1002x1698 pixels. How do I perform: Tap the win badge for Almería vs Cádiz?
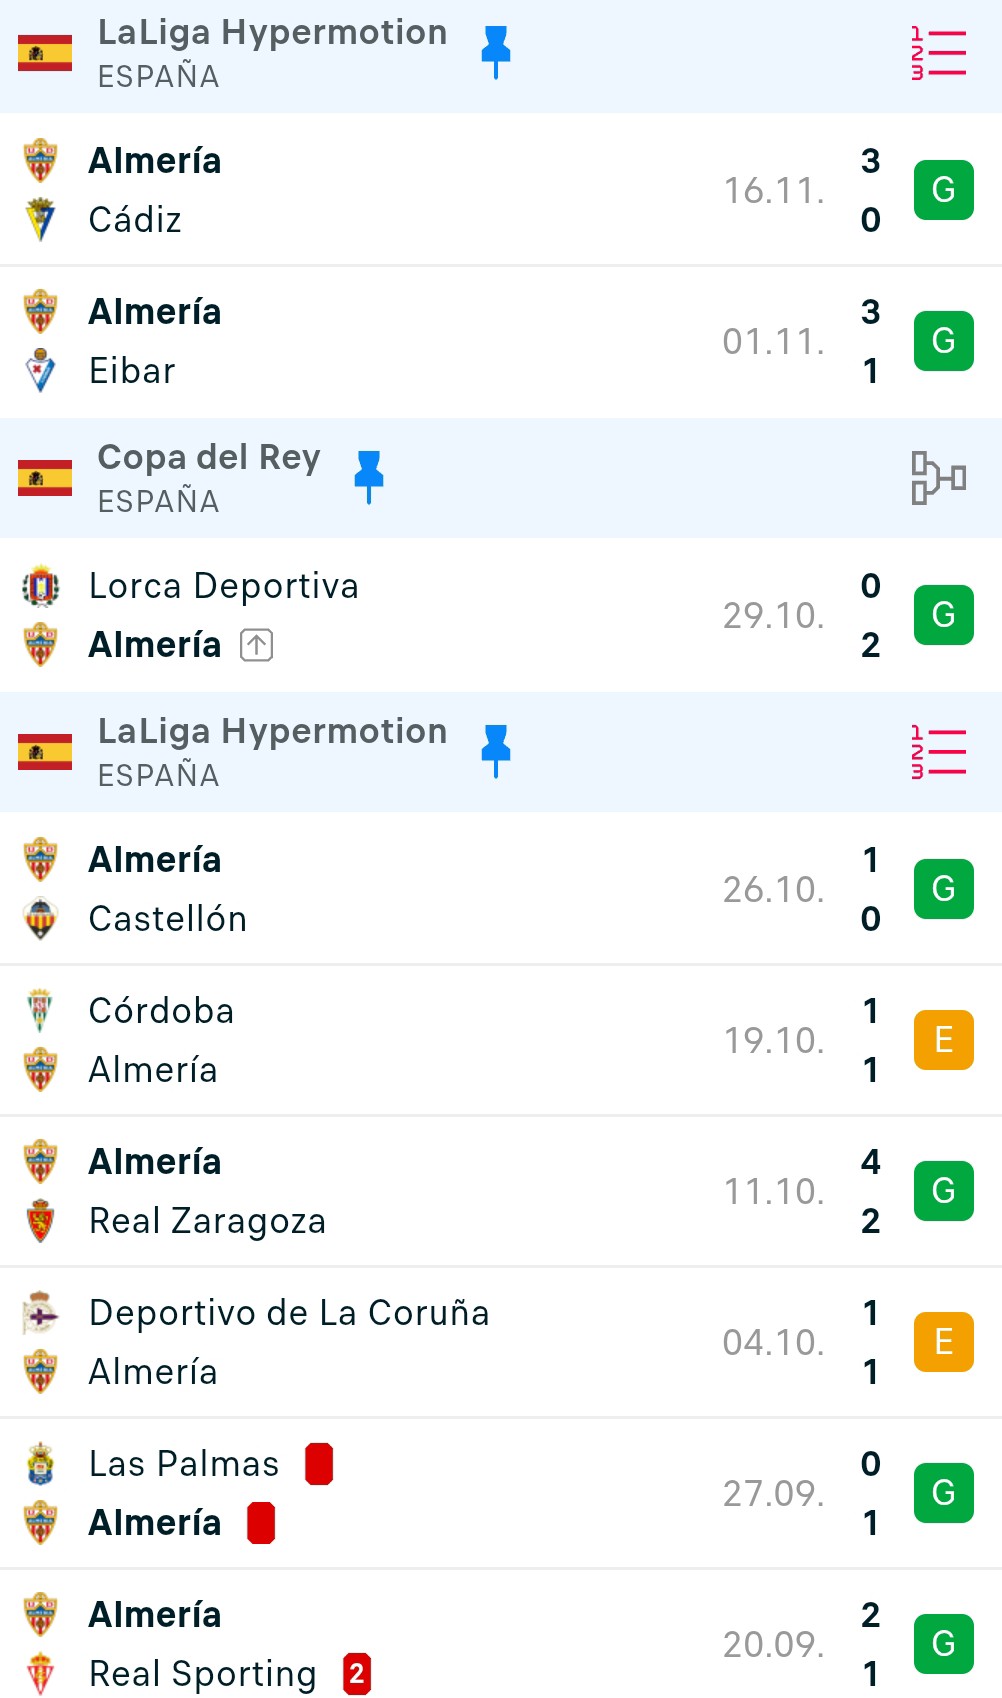(x=943, y=190)
